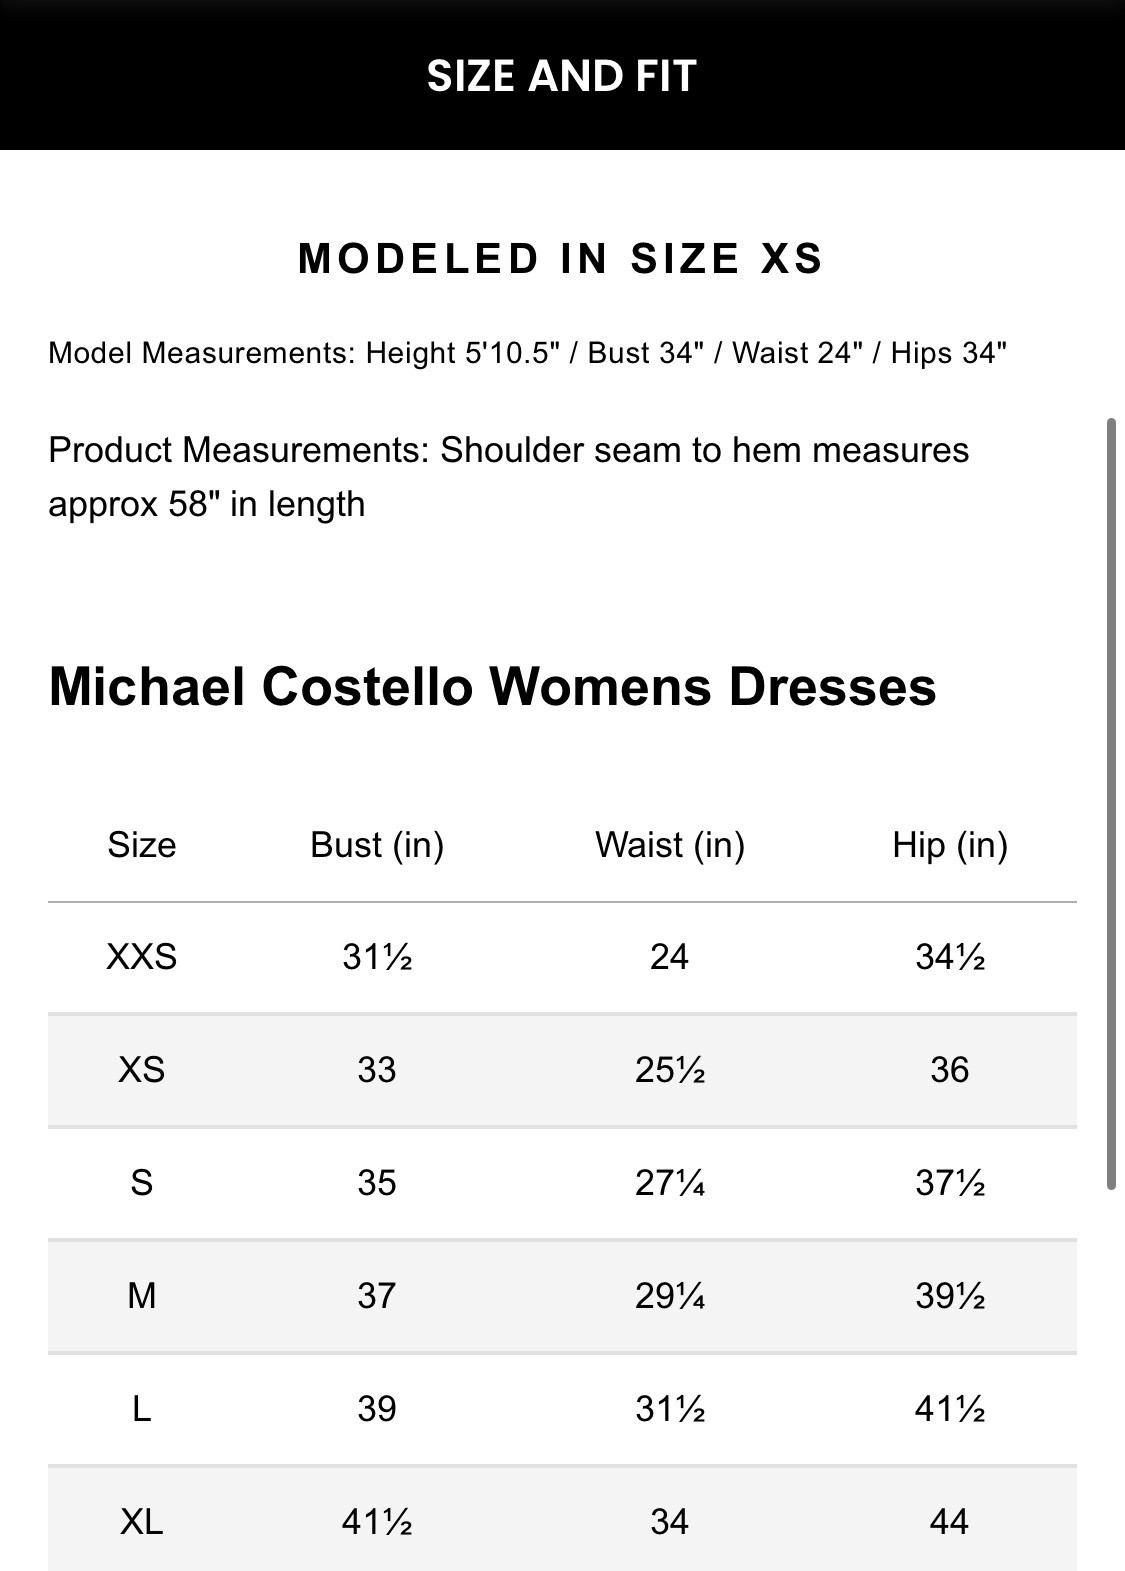Viewport: 1125px width, 1571px height.
Task: Select the L size row label
Action: 142,1409
